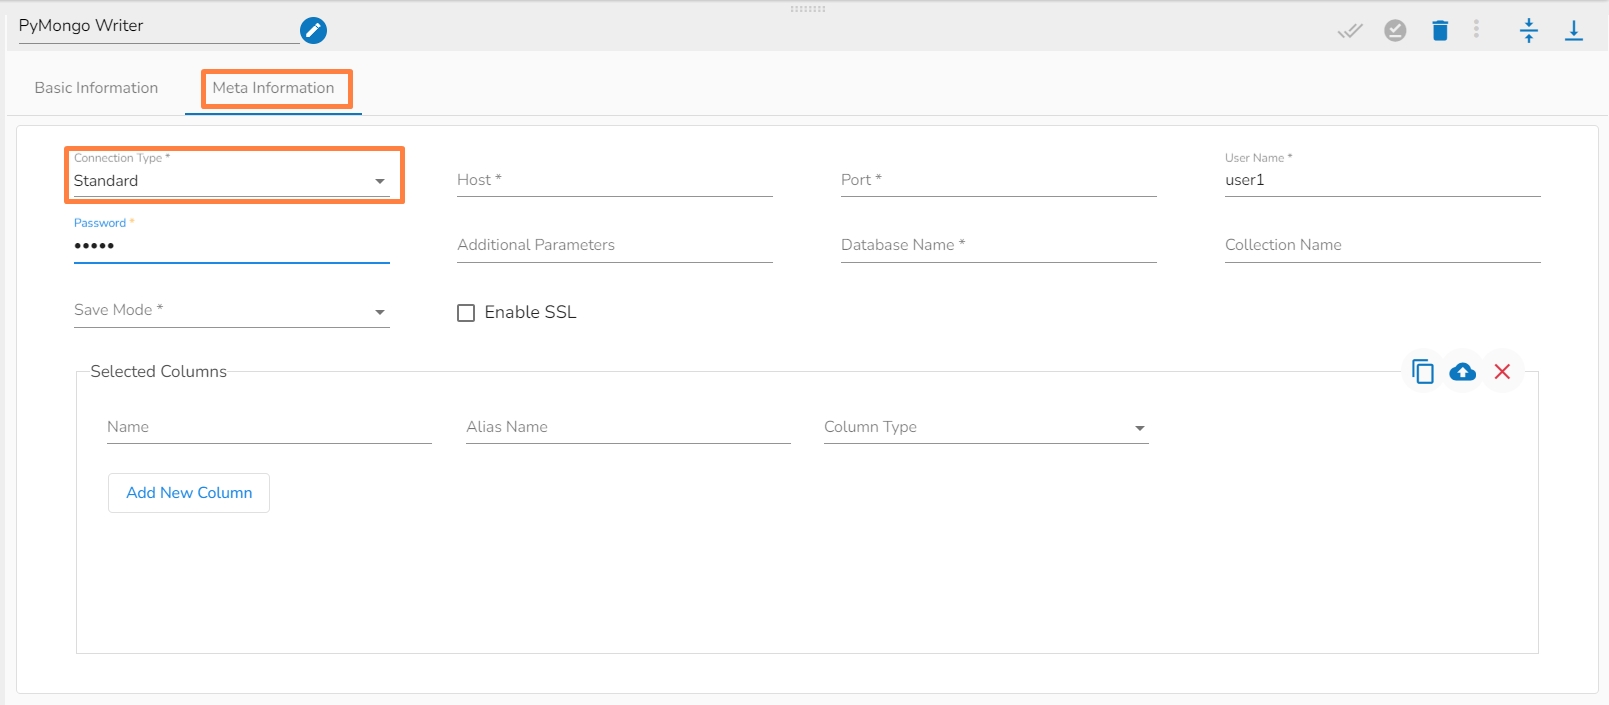Focus the Database Name field
1609x705 pixels.
998,246
